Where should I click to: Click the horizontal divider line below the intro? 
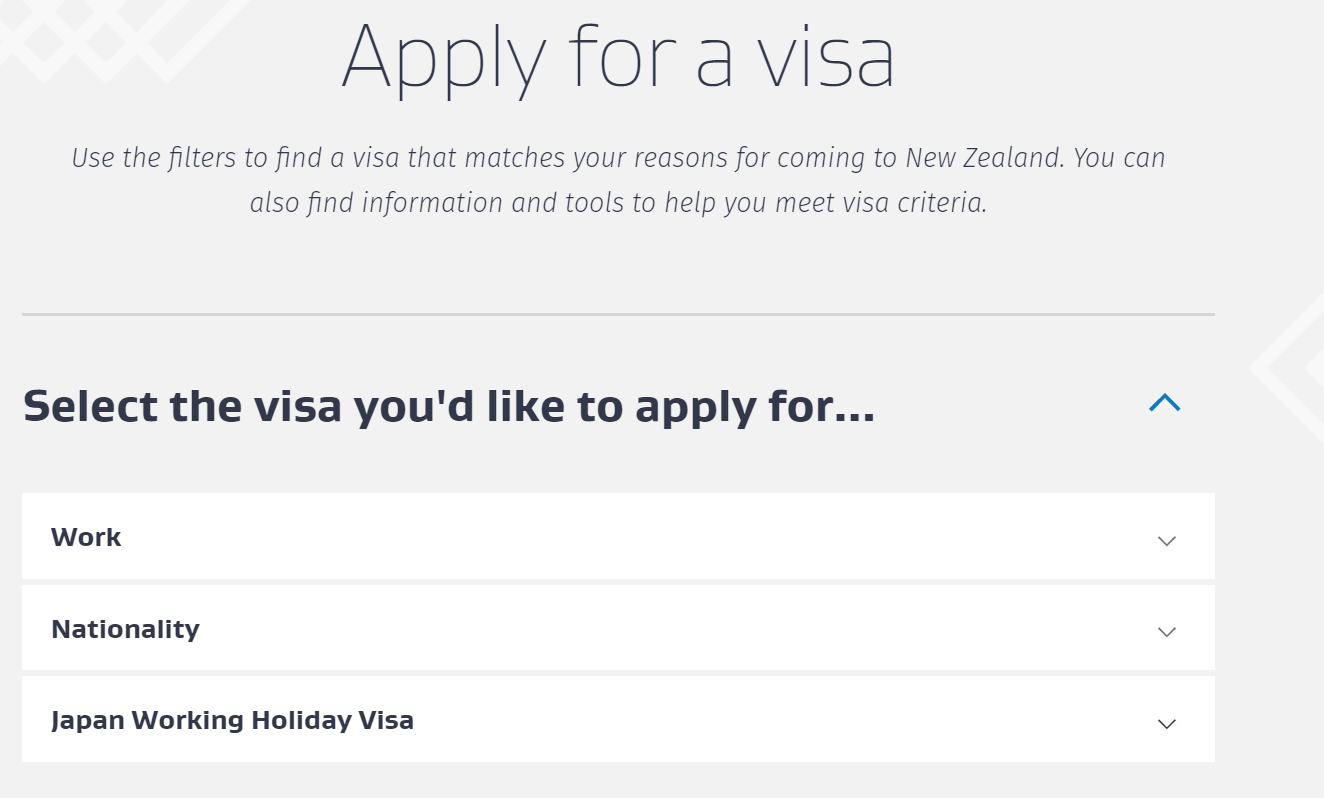click(618, 314)
